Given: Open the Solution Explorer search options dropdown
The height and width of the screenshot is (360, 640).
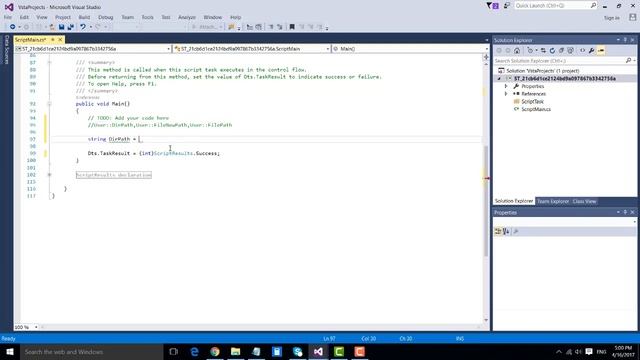Looking at the screenshot, I should click(x=634, y=60).
